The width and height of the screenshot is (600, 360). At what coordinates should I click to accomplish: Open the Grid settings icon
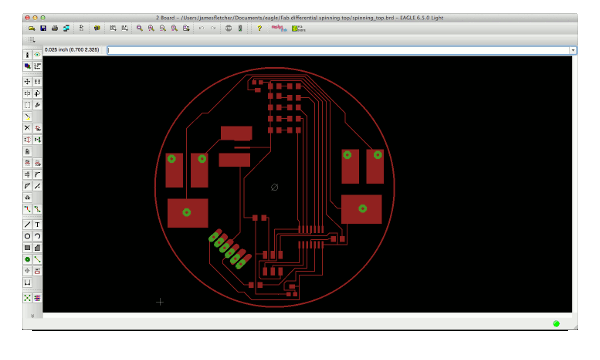point(32,40)
